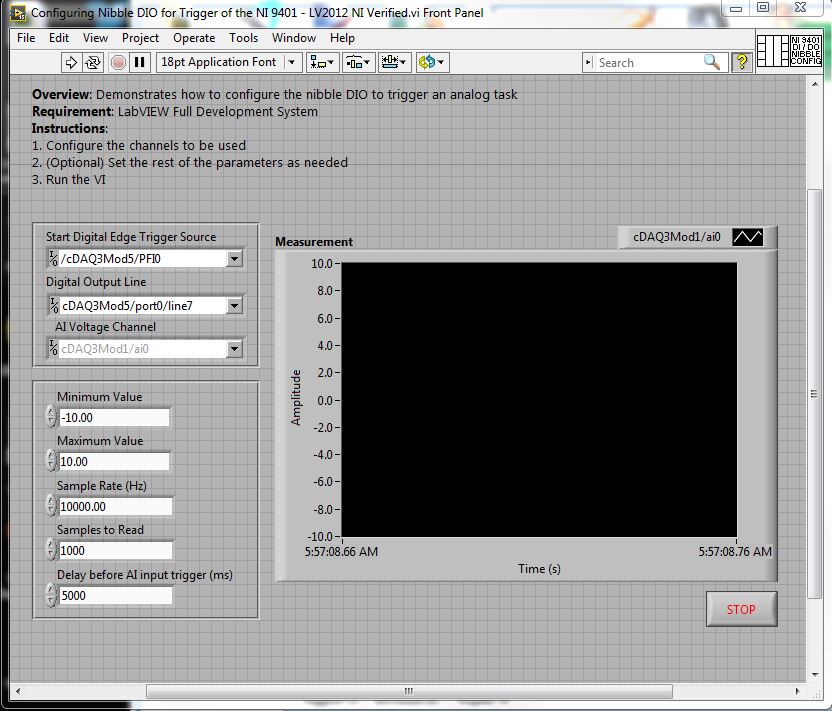The width and height of the screenshot is (832, 711).
Task: Click the Run arrow button
Action: pyautogui.click(x=71, y=62)
